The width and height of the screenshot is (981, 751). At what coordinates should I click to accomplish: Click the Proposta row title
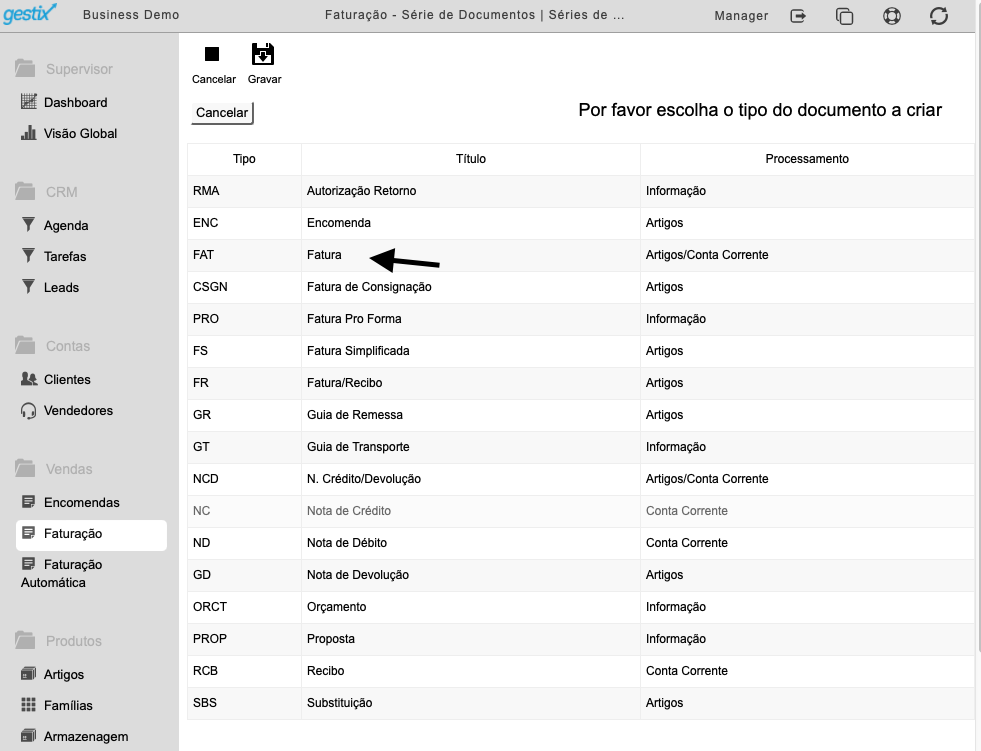click(x=330, y=638)
